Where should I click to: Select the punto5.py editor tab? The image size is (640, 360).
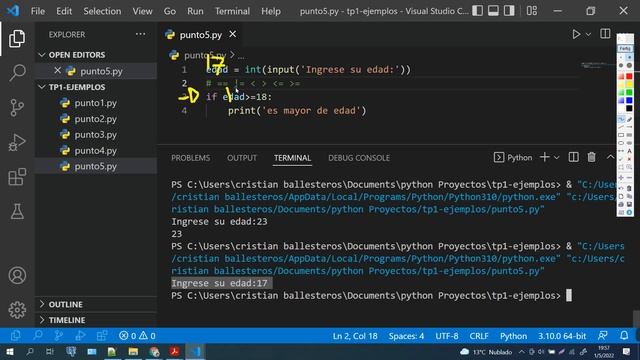[x=200, y=35]
